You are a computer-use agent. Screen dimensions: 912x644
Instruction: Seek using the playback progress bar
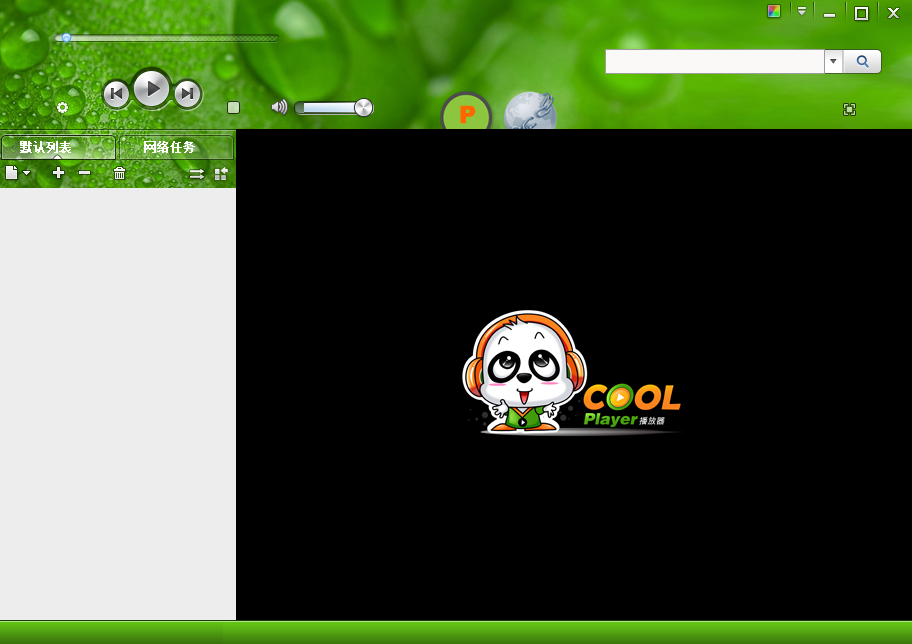coord(167,38)
